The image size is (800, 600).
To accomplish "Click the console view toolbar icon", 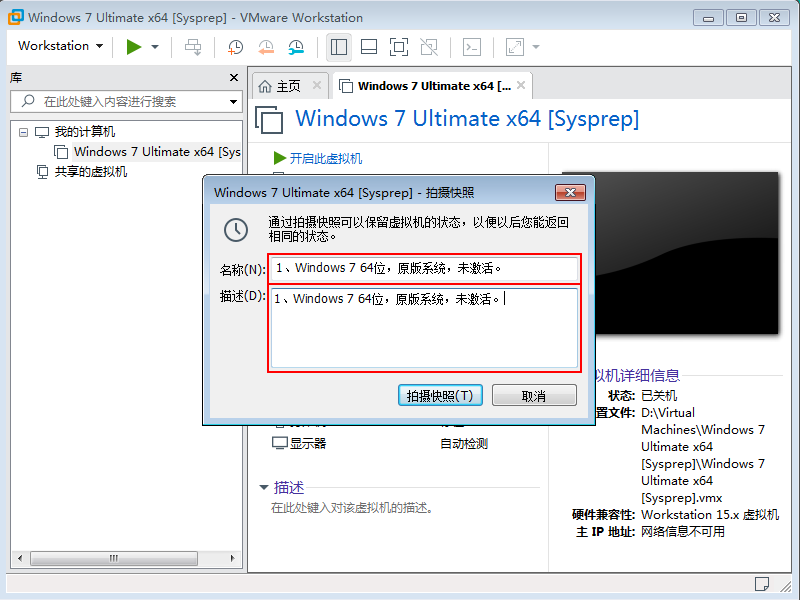I will 472,47.
